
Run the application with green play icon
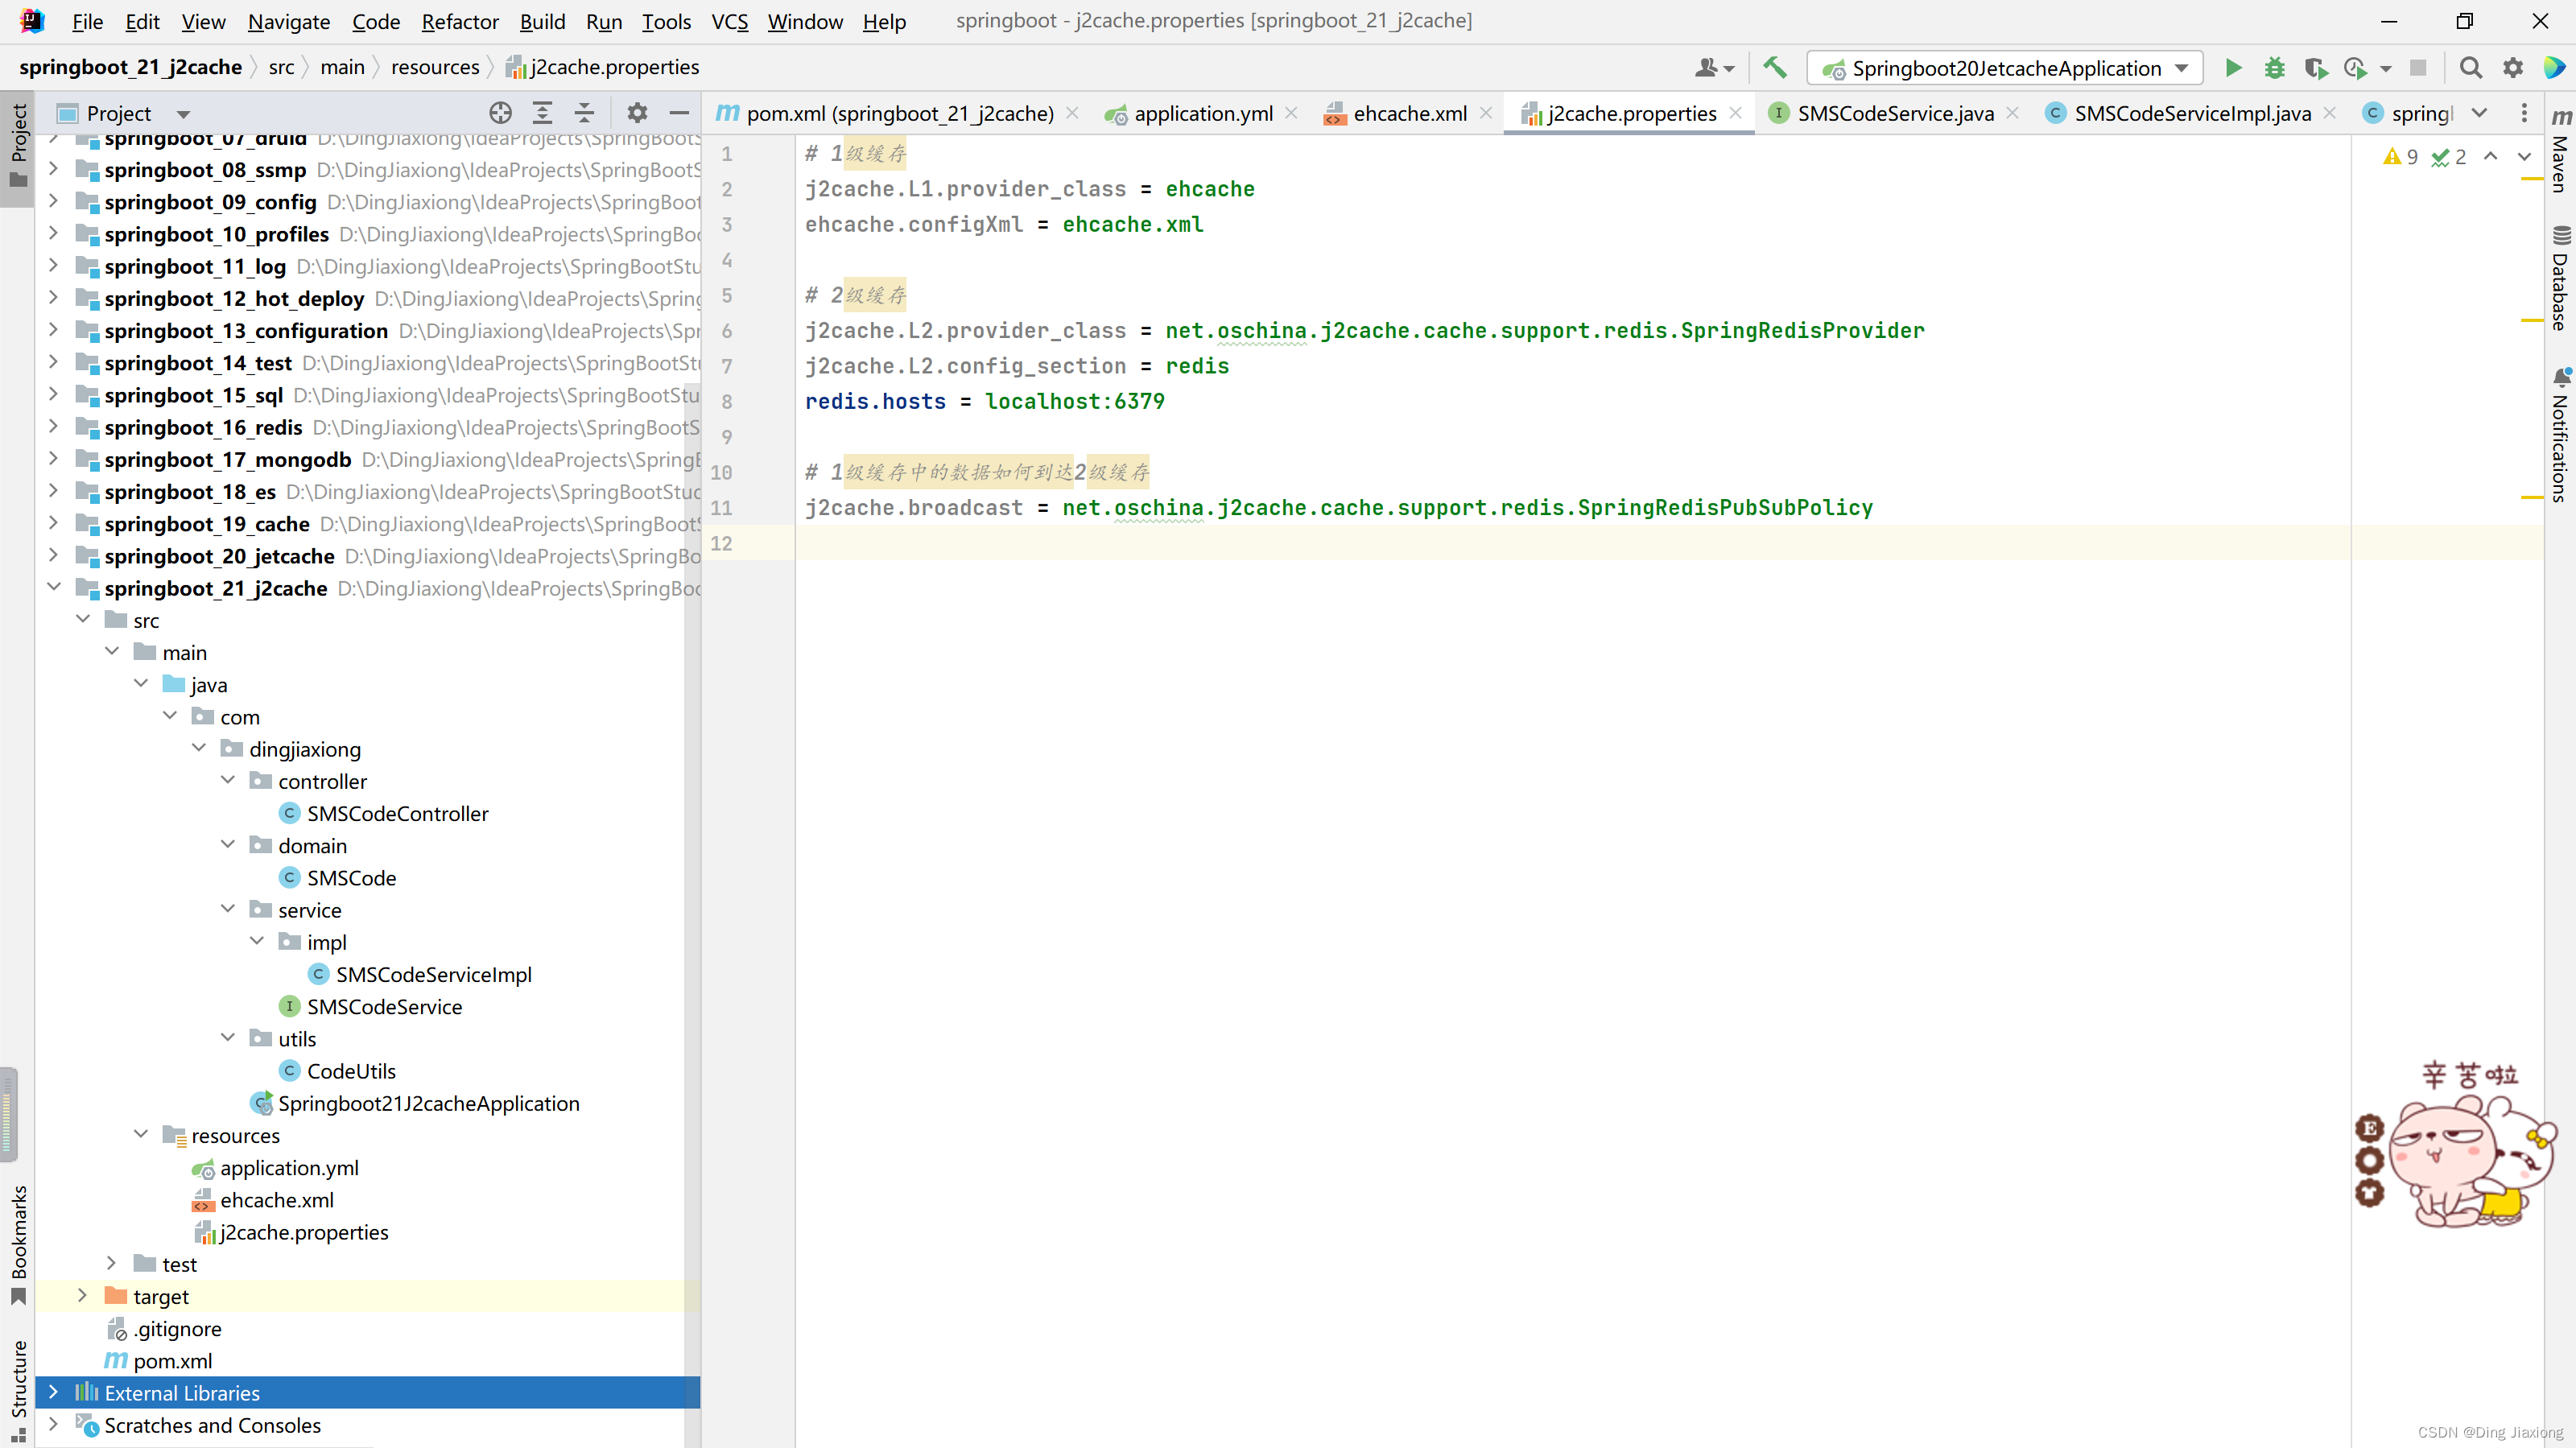coord(2233,68)
